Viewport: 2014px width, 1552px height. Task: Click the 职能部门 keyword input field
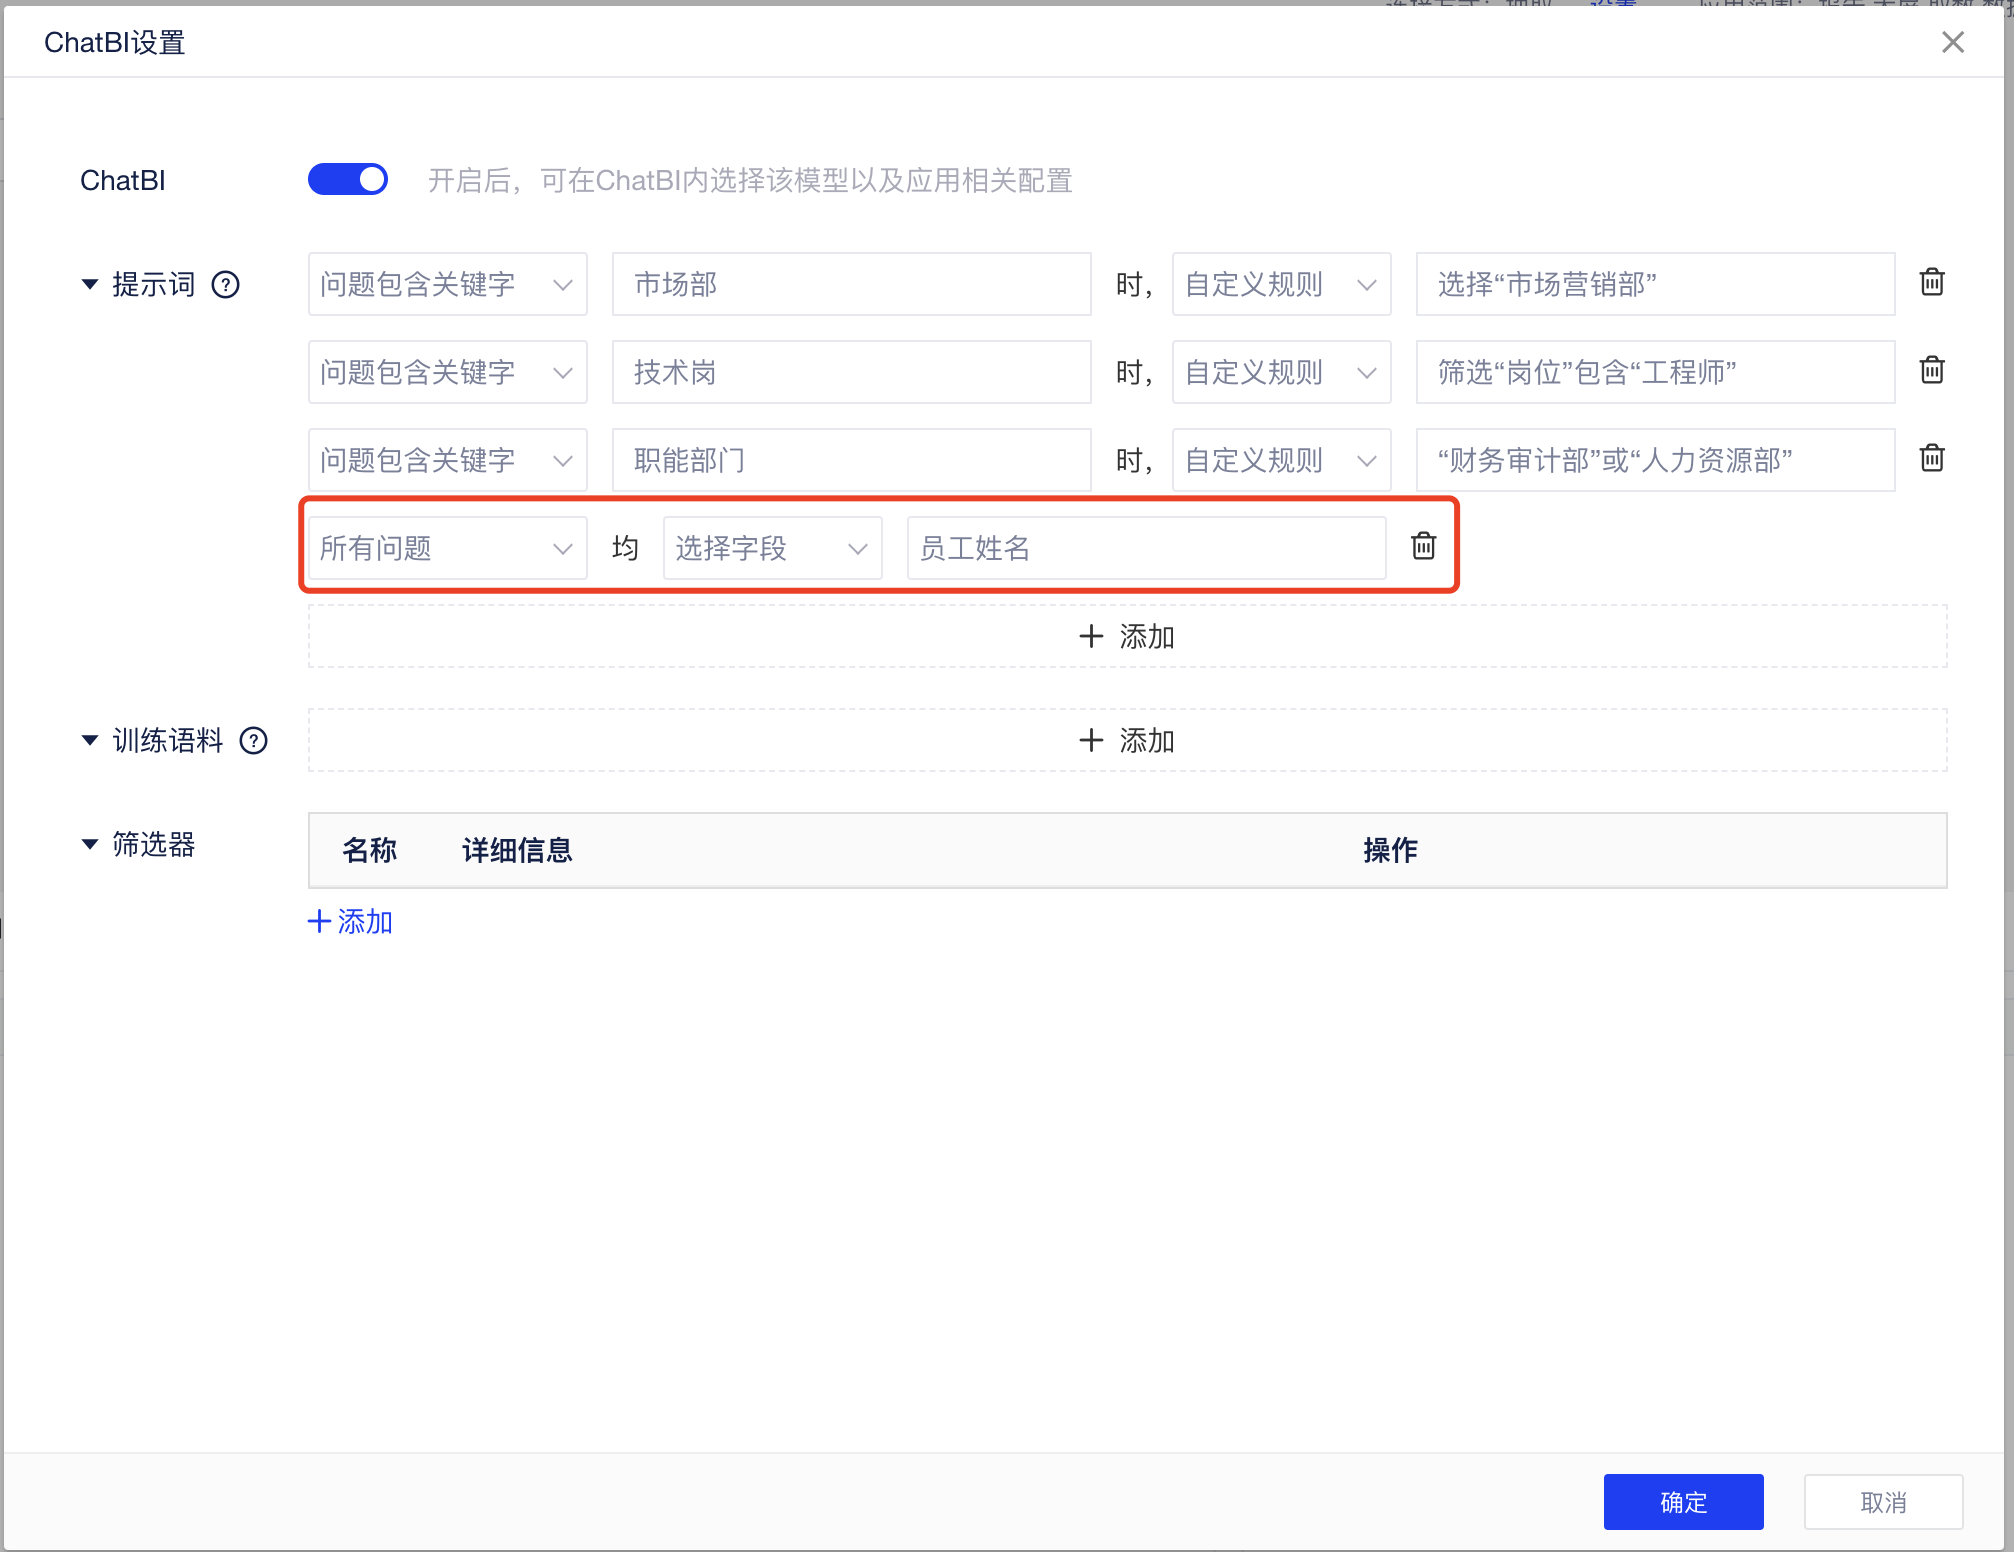click(850, 461)
